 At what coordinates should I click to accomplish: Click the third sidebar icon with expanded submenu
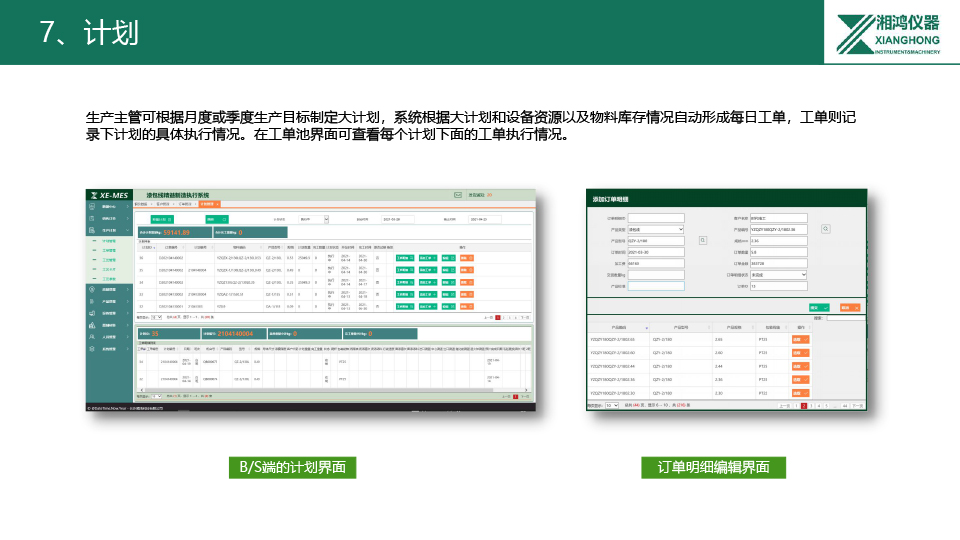pyautogui.click(x=93, y=230)
